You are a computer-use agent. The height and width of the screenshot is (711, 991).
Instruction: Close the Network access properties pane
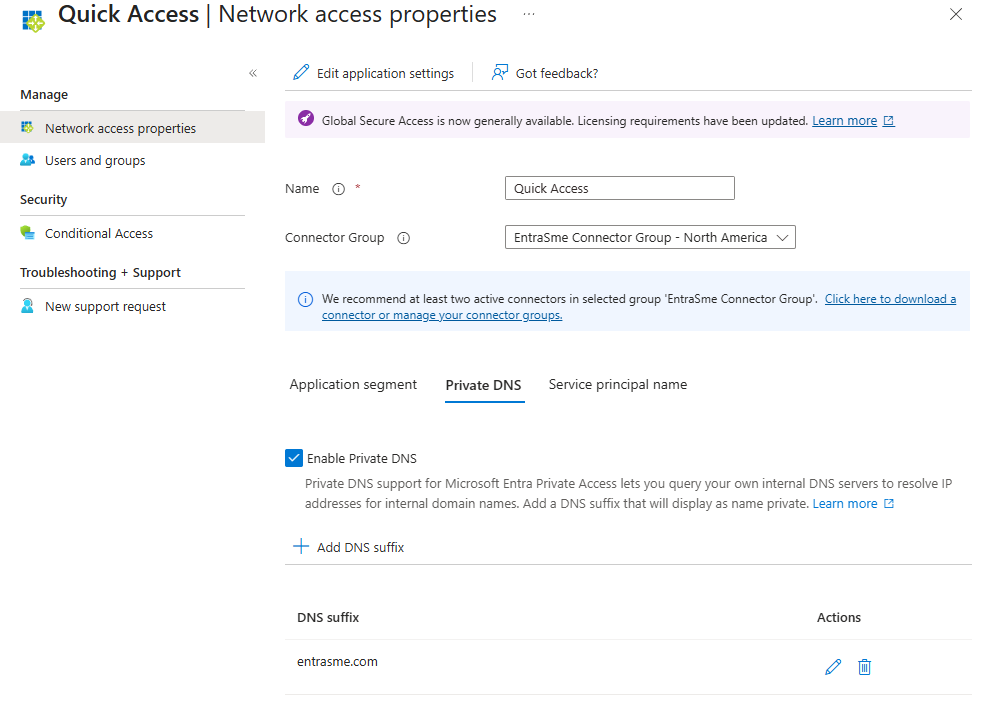pyautogui.click(x=956, y=14)
